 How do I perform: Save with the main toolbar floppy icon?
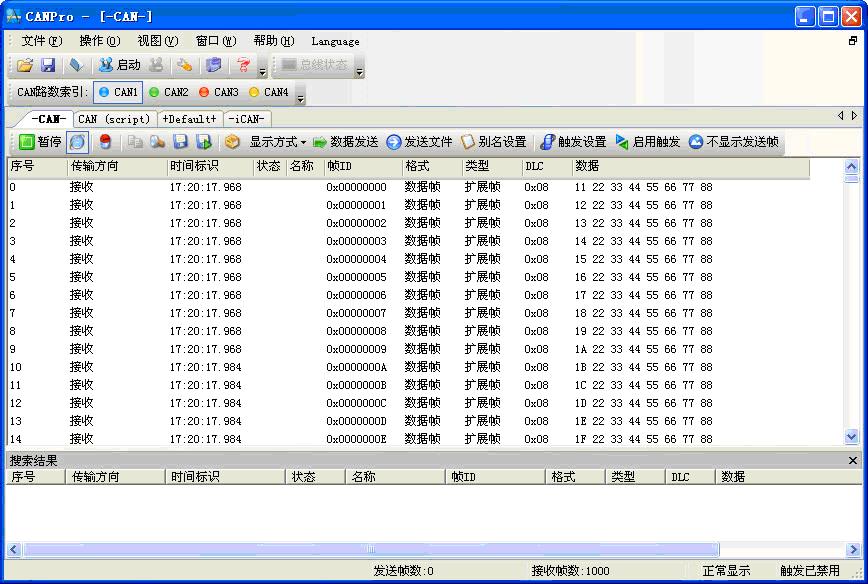49,65
